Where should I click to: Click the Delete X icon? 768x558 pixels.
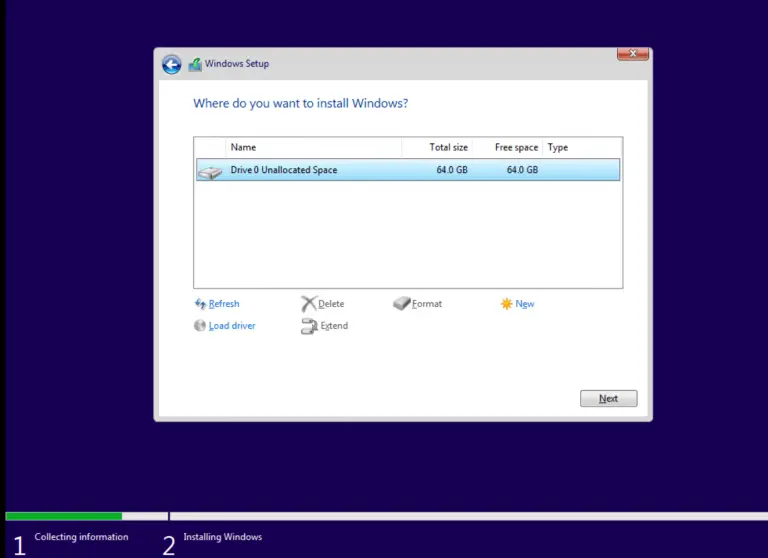(309, 304)
